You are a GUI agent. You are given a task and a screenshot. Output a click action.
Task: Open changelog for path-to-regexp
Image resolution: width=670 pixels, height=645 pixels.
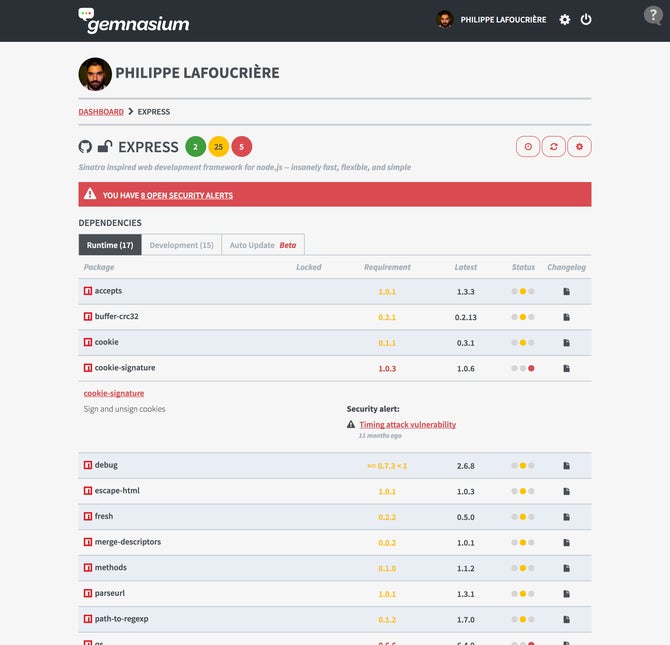pos(566,619)
